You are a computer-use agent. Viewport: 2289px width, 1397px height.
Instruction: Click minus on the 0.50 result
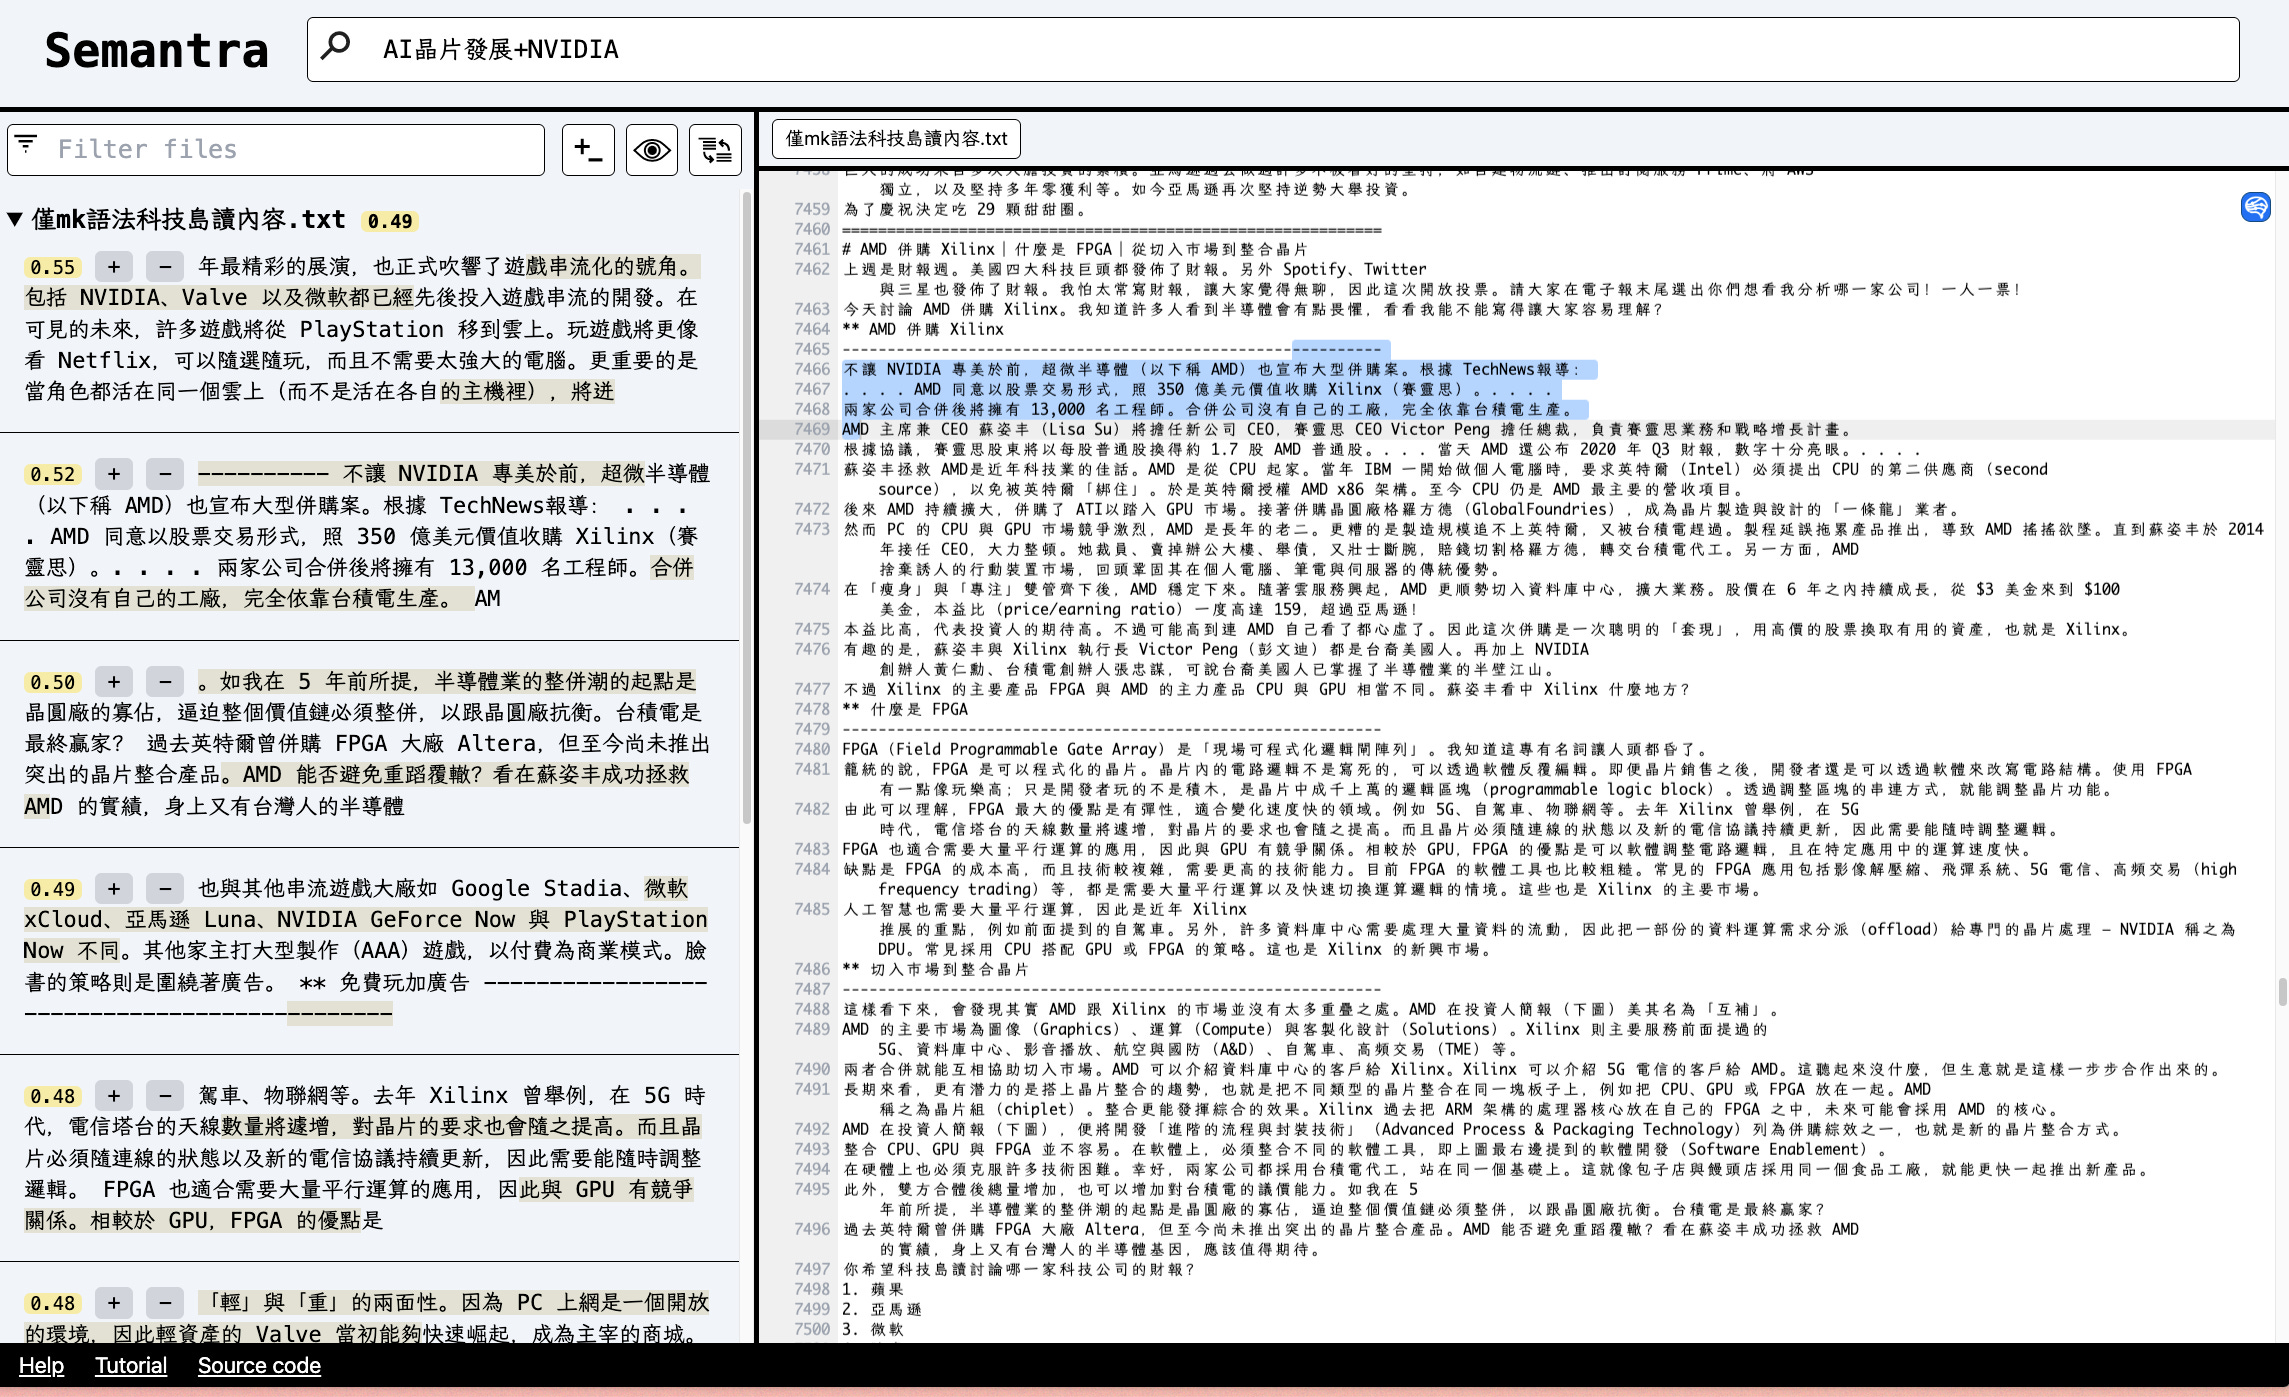[x=165, y=682]
